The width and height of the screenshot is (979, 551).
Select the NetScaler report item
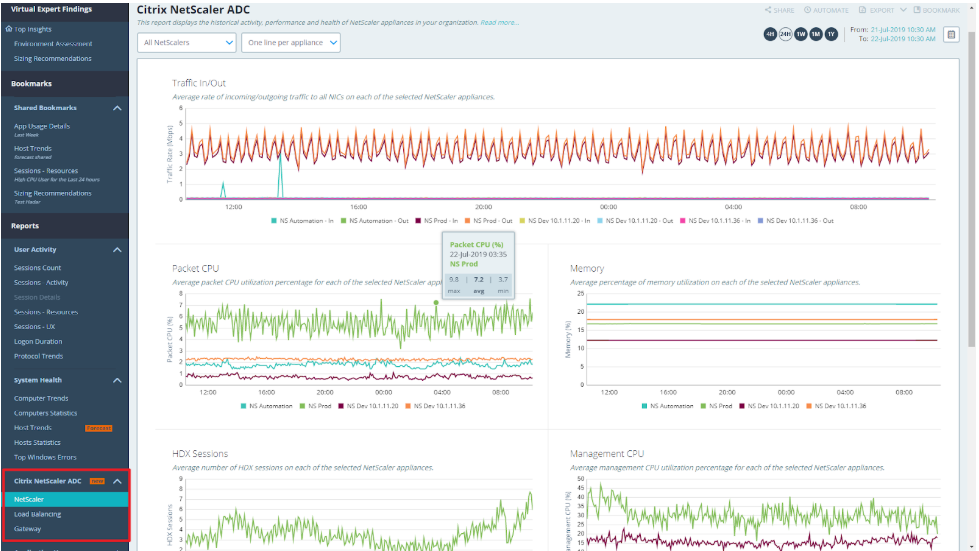[x=66, y=499]
